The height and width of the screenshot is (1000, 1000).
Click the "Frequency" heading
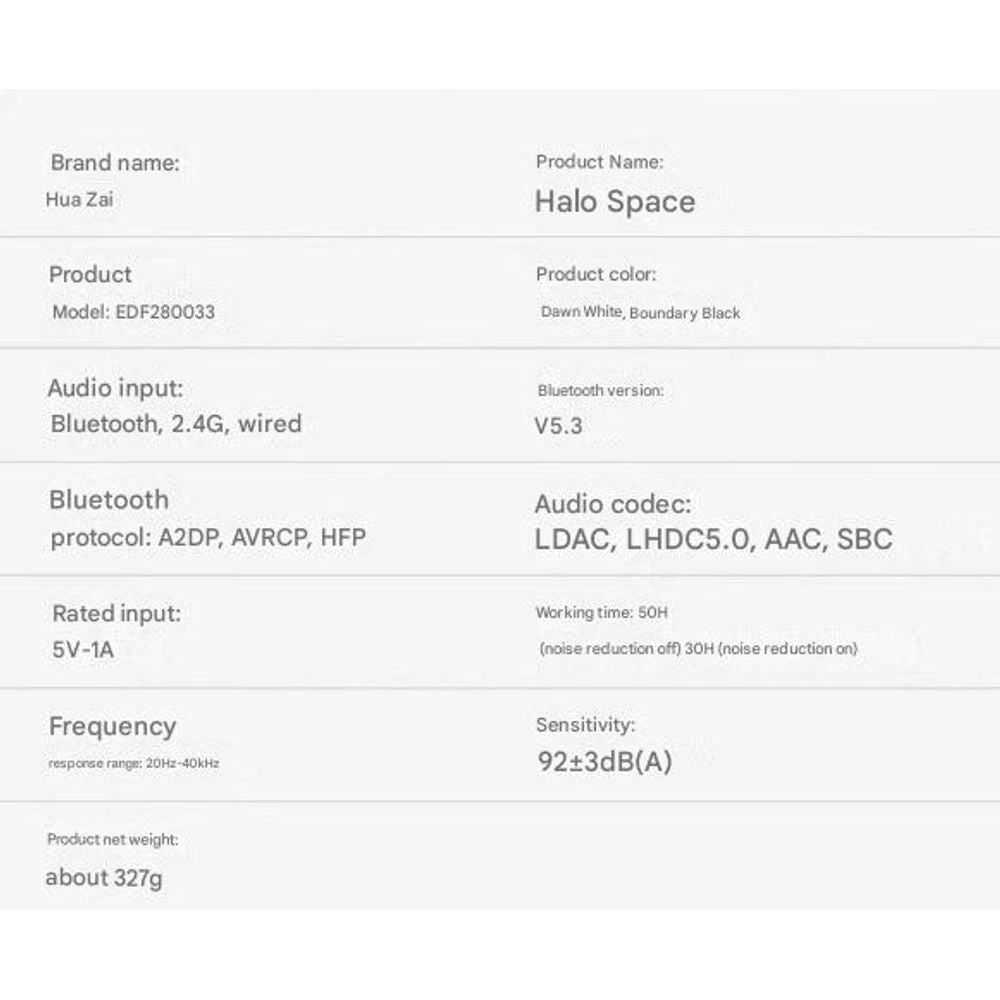tap(112, 727)
